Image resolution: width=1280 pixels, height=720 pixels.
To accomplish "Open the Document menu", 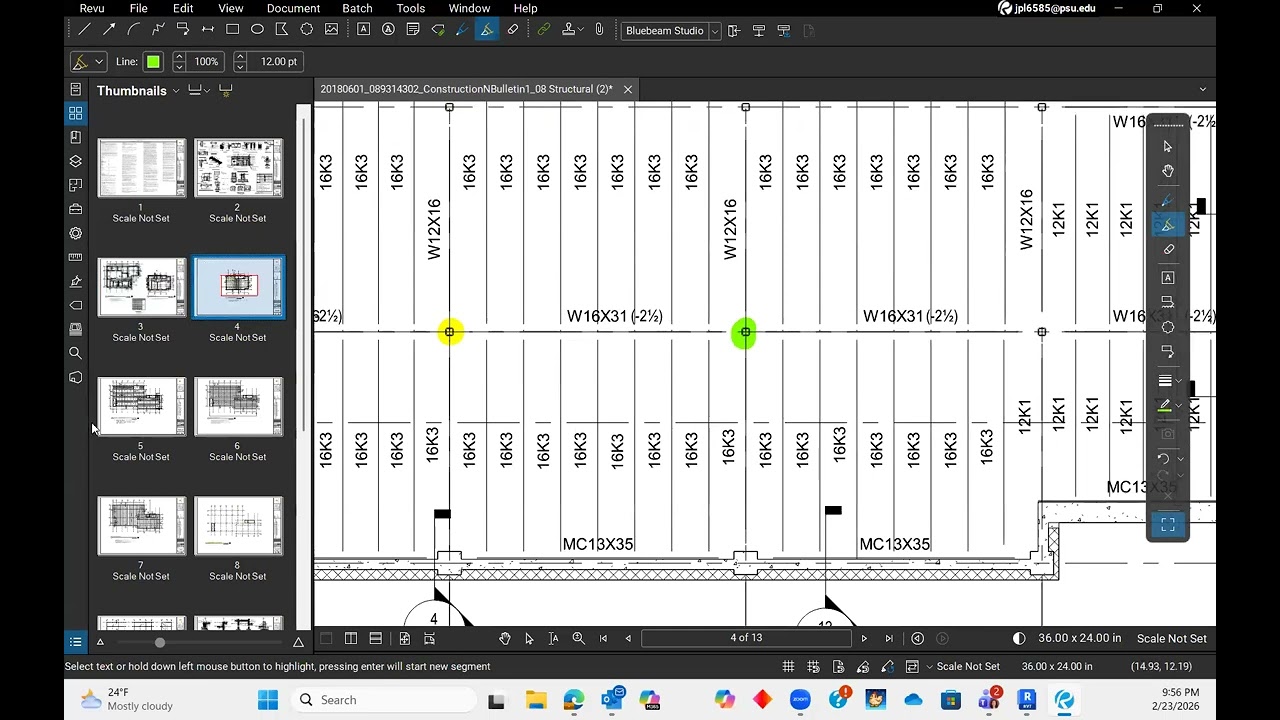I will 293,8.
